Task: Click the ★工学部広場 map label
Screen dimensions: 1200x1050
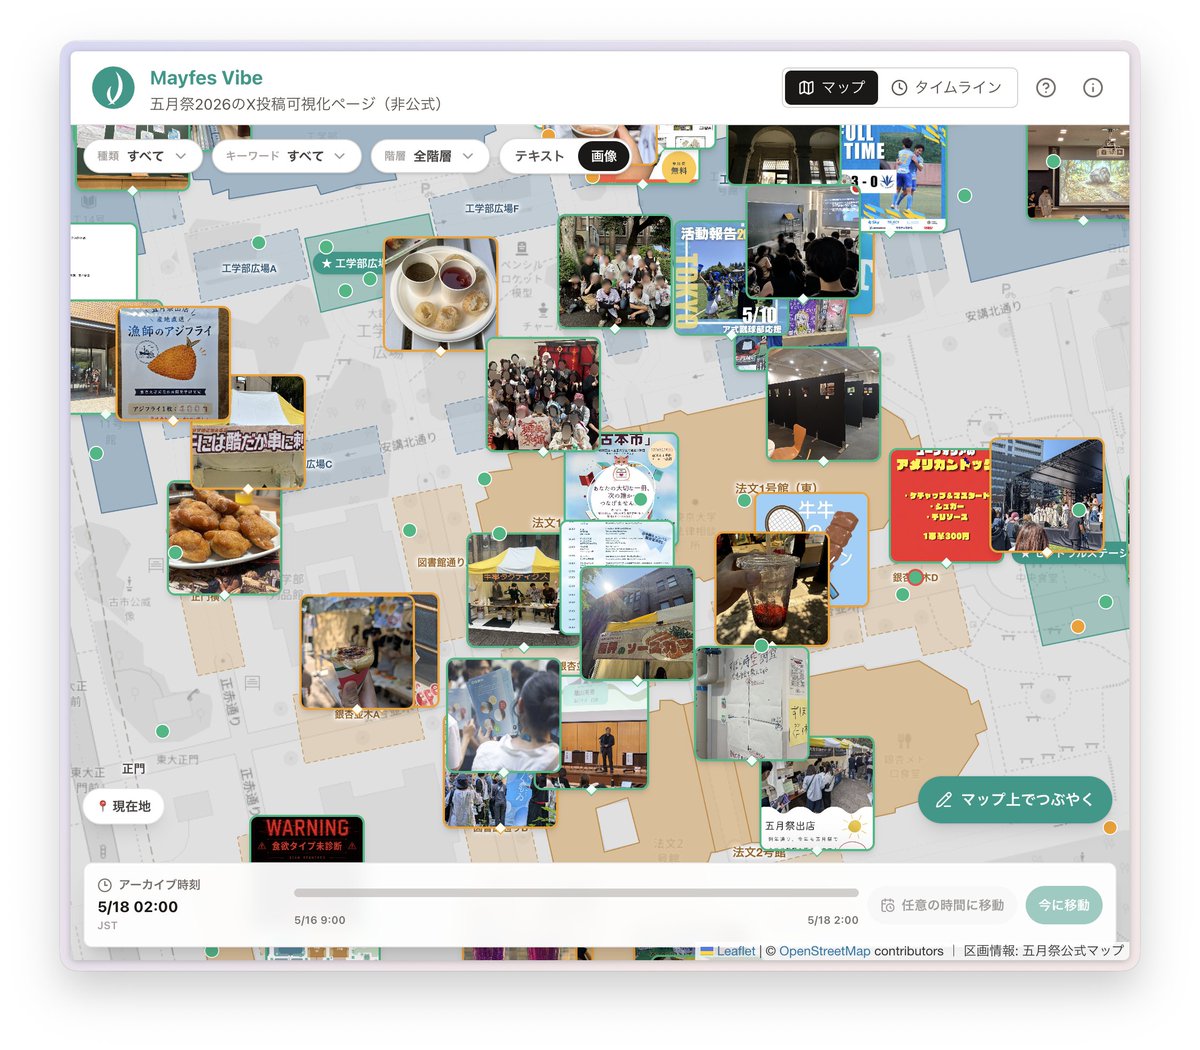Action: click(349, 263)
